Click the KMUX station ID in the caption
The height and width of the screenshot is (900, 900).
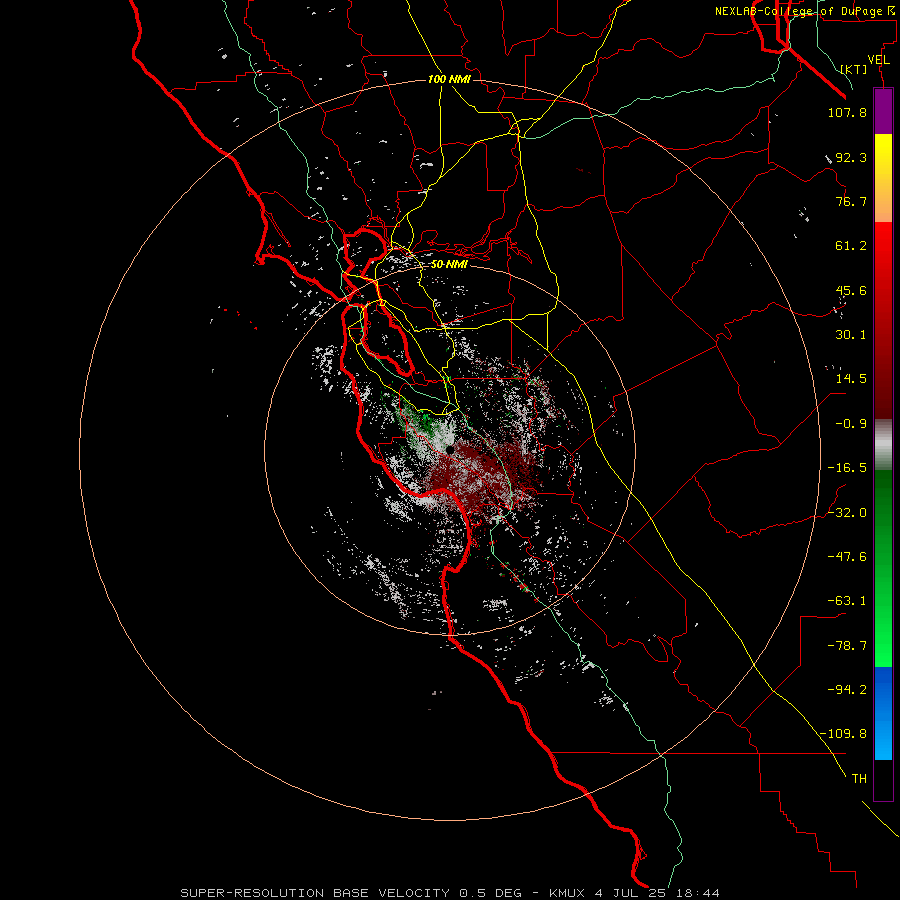pyautogui.click(x=567, y=893)
